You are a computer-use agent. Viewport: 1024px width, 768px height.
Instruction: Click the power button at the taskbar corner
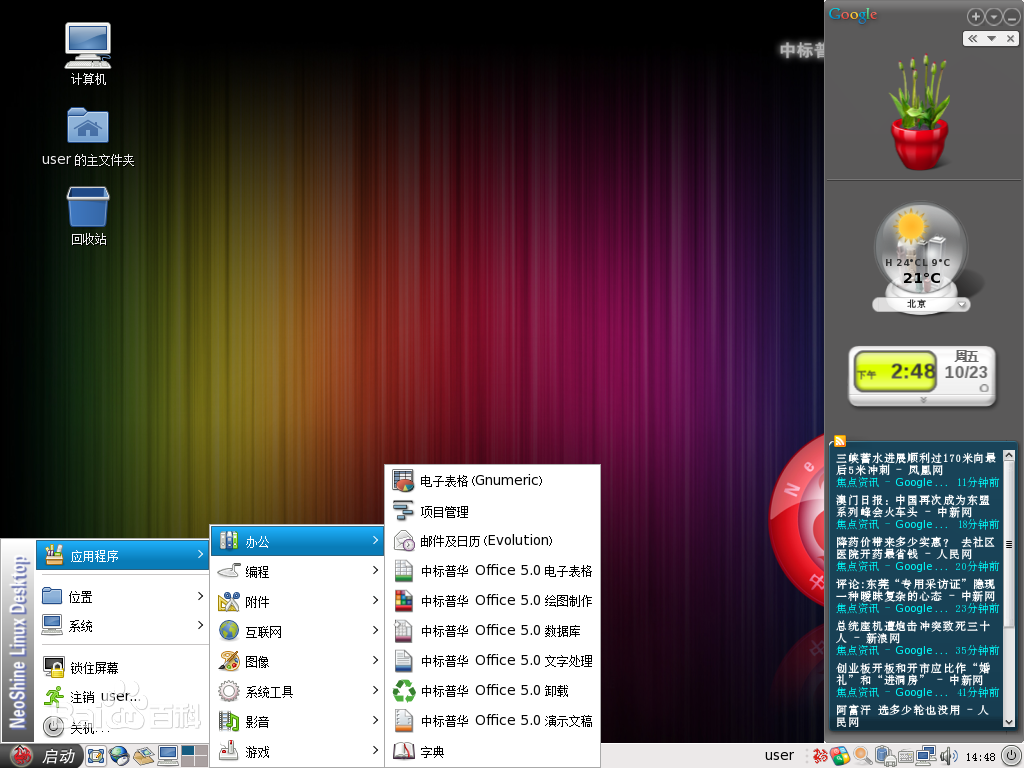(1011, 756)
